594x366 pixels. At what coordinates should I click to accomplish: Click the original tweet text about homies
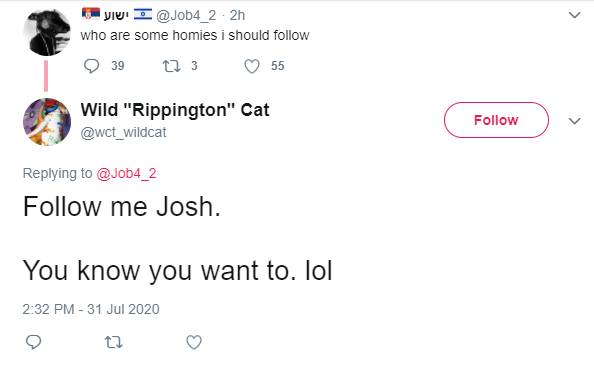coord(195,35)
